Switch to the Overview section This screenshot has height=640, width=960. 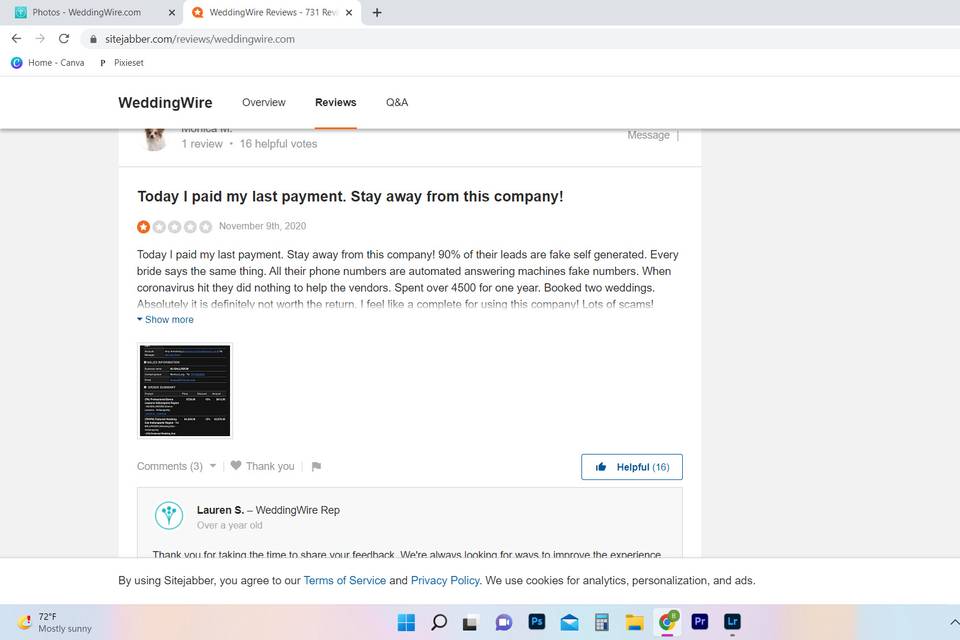[264, 102]
